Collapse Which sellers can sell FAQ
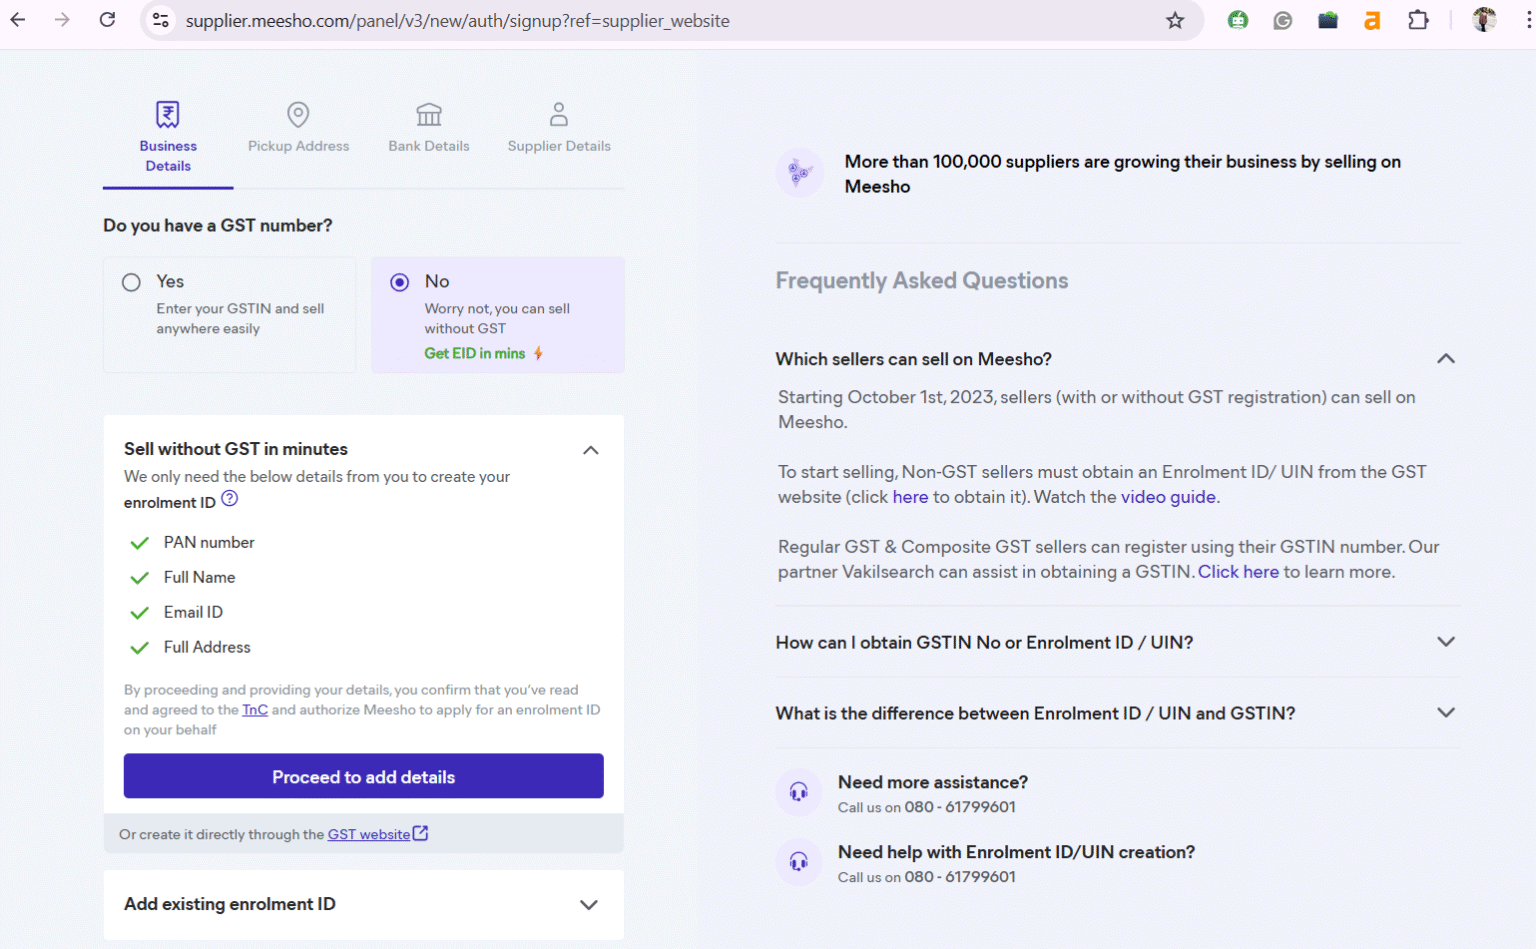The height and width of the screenshot is (949, 1536). point(1445,359)
